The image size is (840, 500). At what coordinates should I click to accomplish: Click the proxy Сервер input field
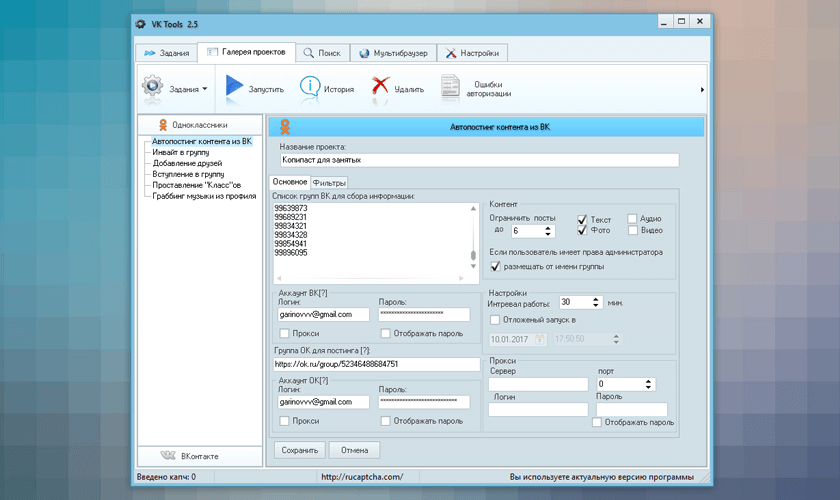[x=538, y=384]
